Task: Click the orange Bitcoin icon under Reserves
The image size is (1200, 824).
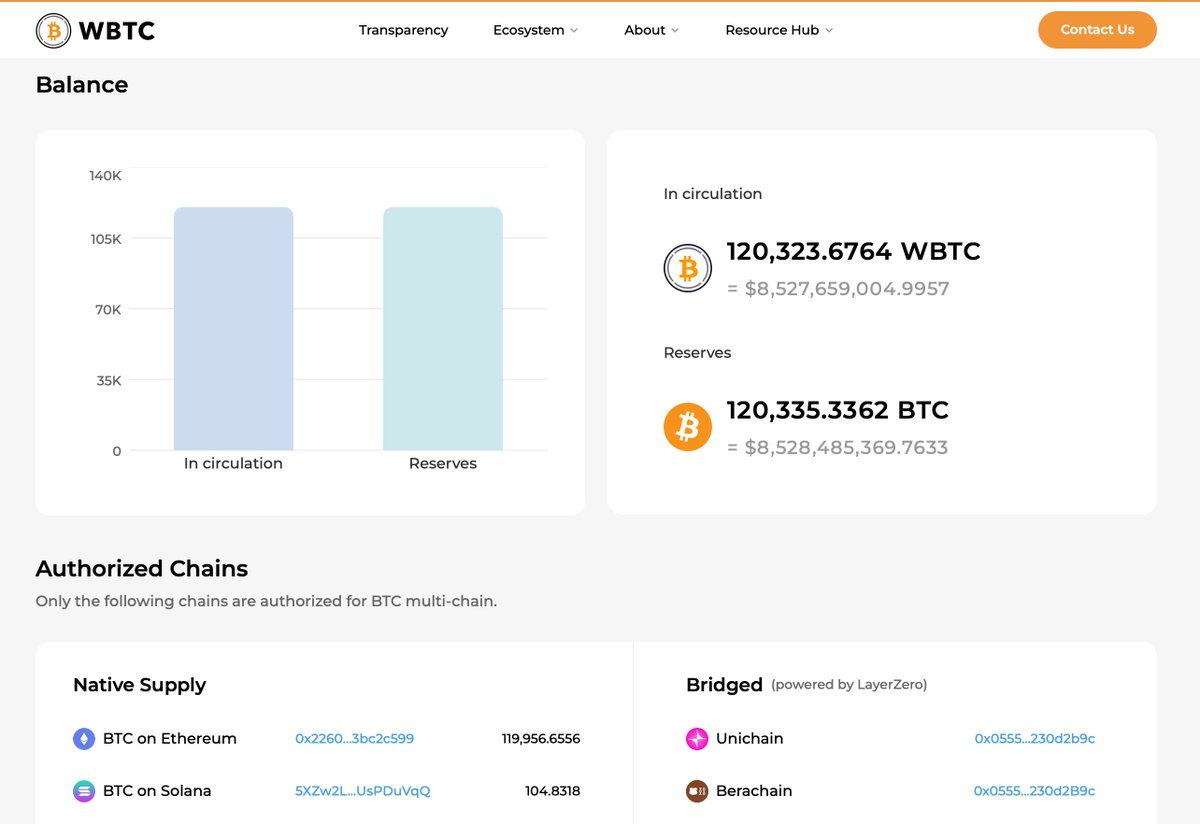Action: pyautogui.click(x=688, y=427)
